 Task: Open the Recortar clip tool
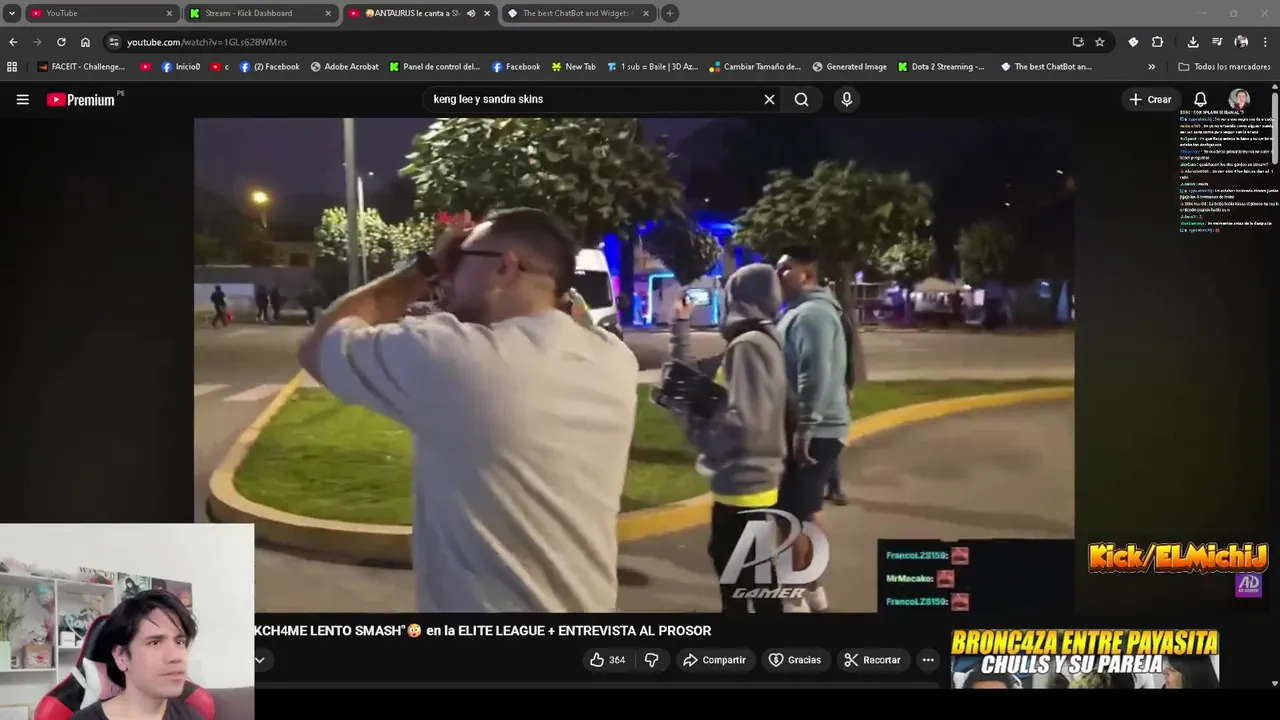(x=872, y=660)
